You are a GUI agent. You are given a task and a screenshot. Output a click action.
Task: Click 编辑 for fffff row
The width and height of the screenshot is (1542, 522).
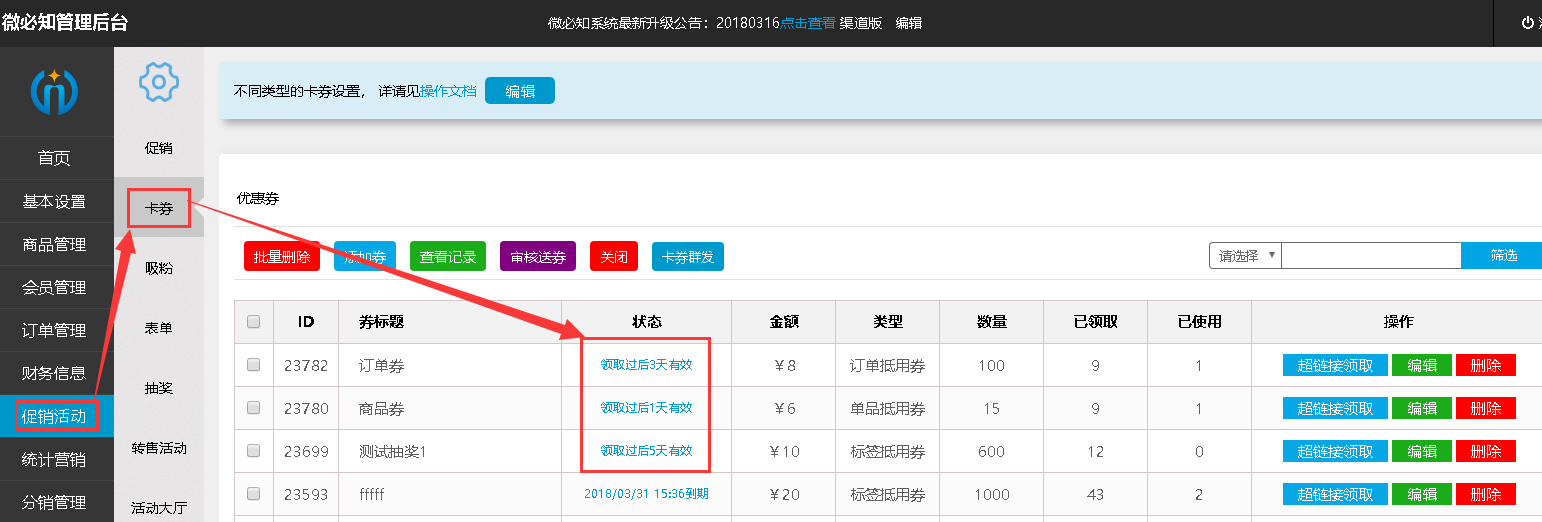[x=1422, y=494]
